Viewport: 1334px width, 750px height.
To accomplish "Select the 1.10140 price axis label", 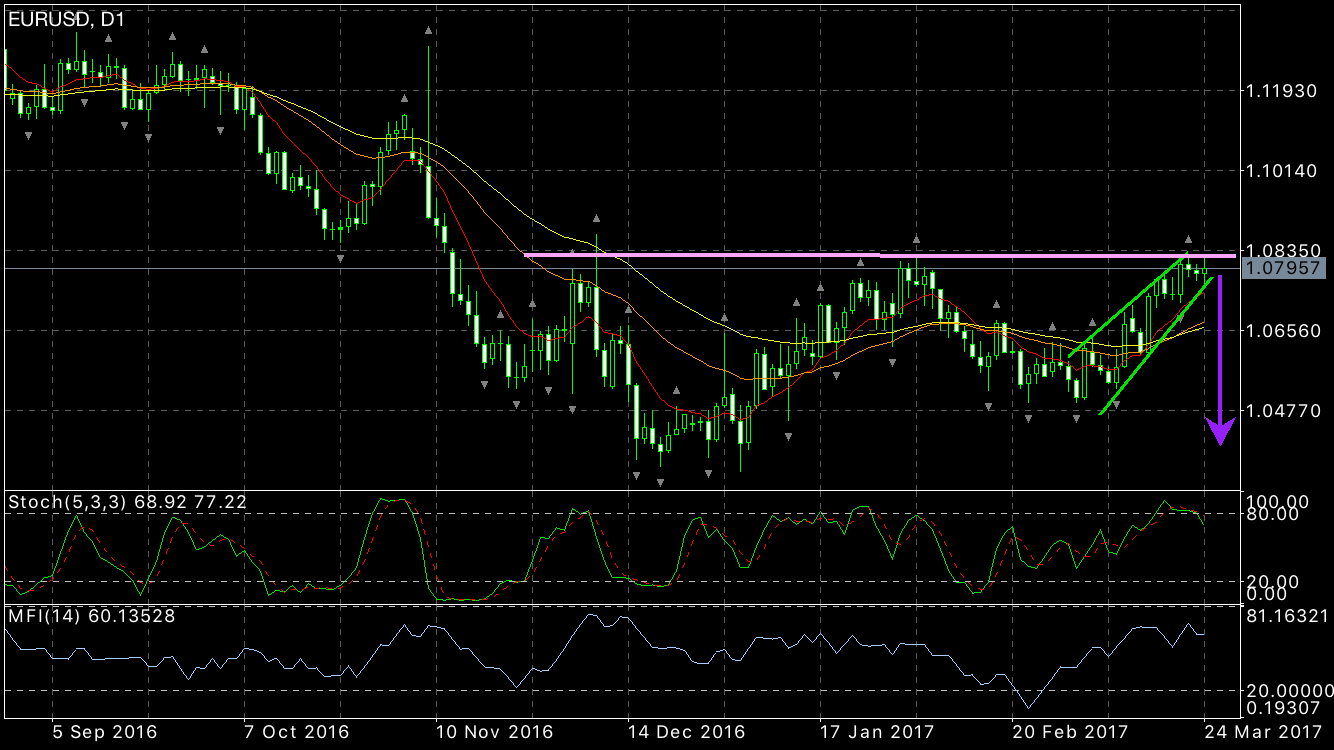I will [1281, 171].
